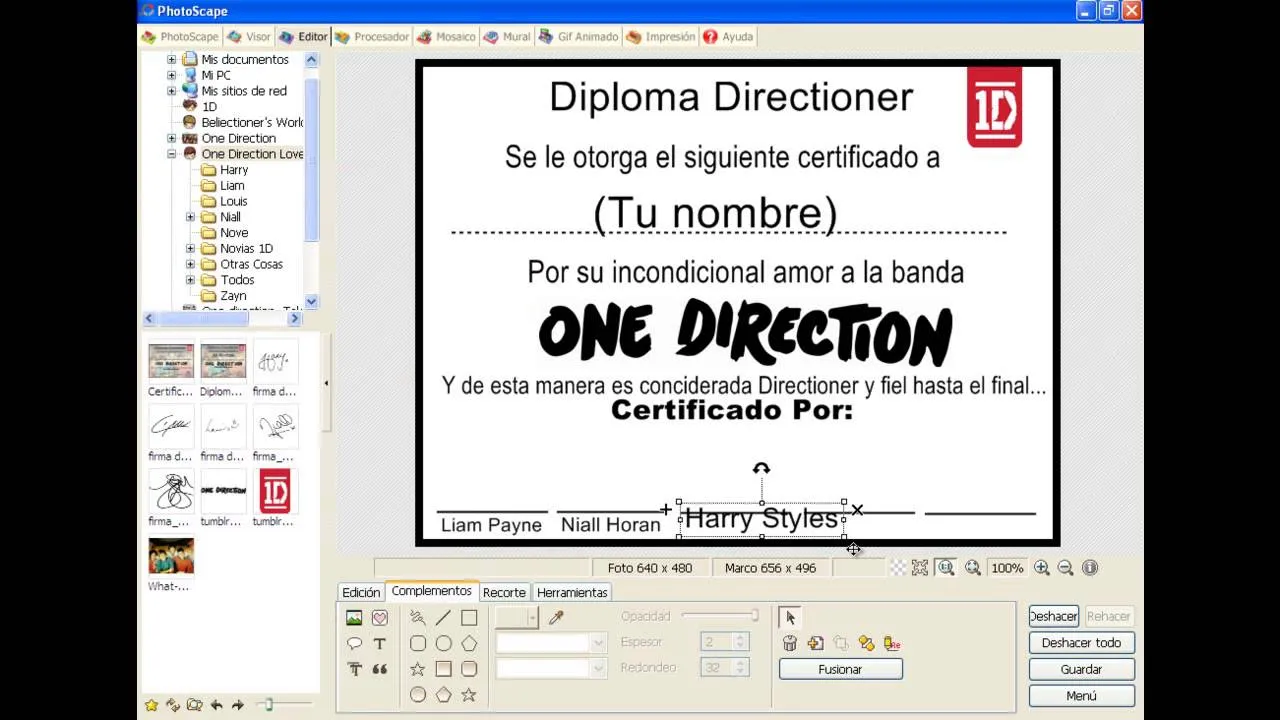Expand the Niall folder node
The width and height of the screenshot is (1280, 720).
click(x=190, y=217)
